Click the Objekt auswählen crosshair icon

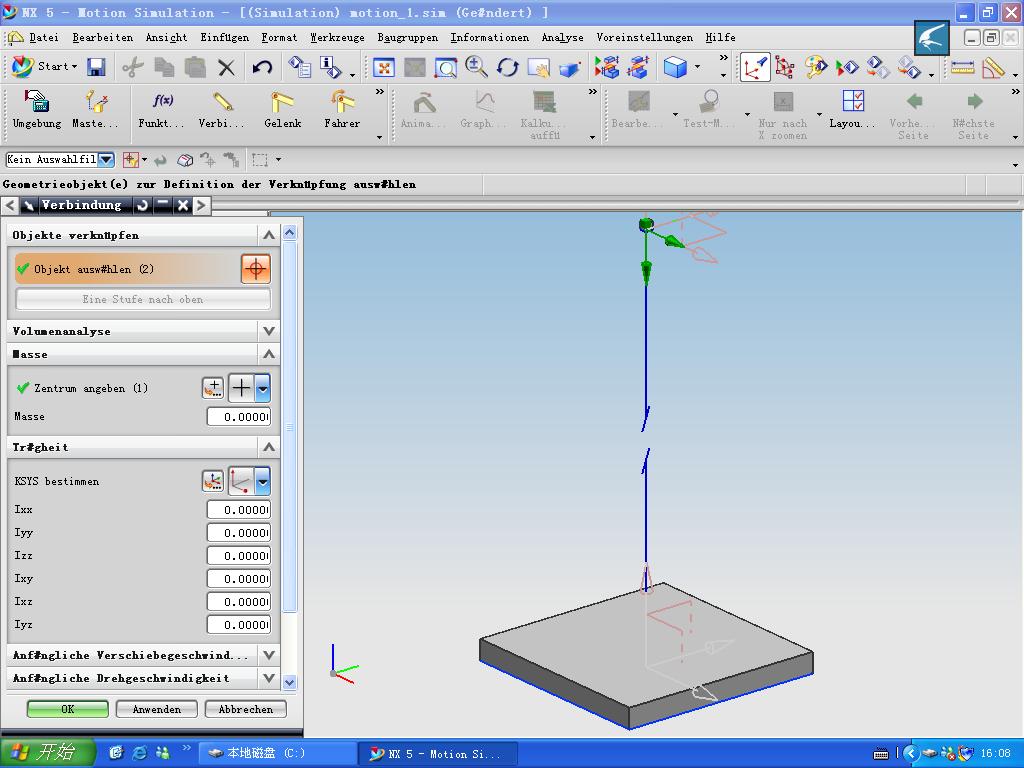click(x=255, y=268)
